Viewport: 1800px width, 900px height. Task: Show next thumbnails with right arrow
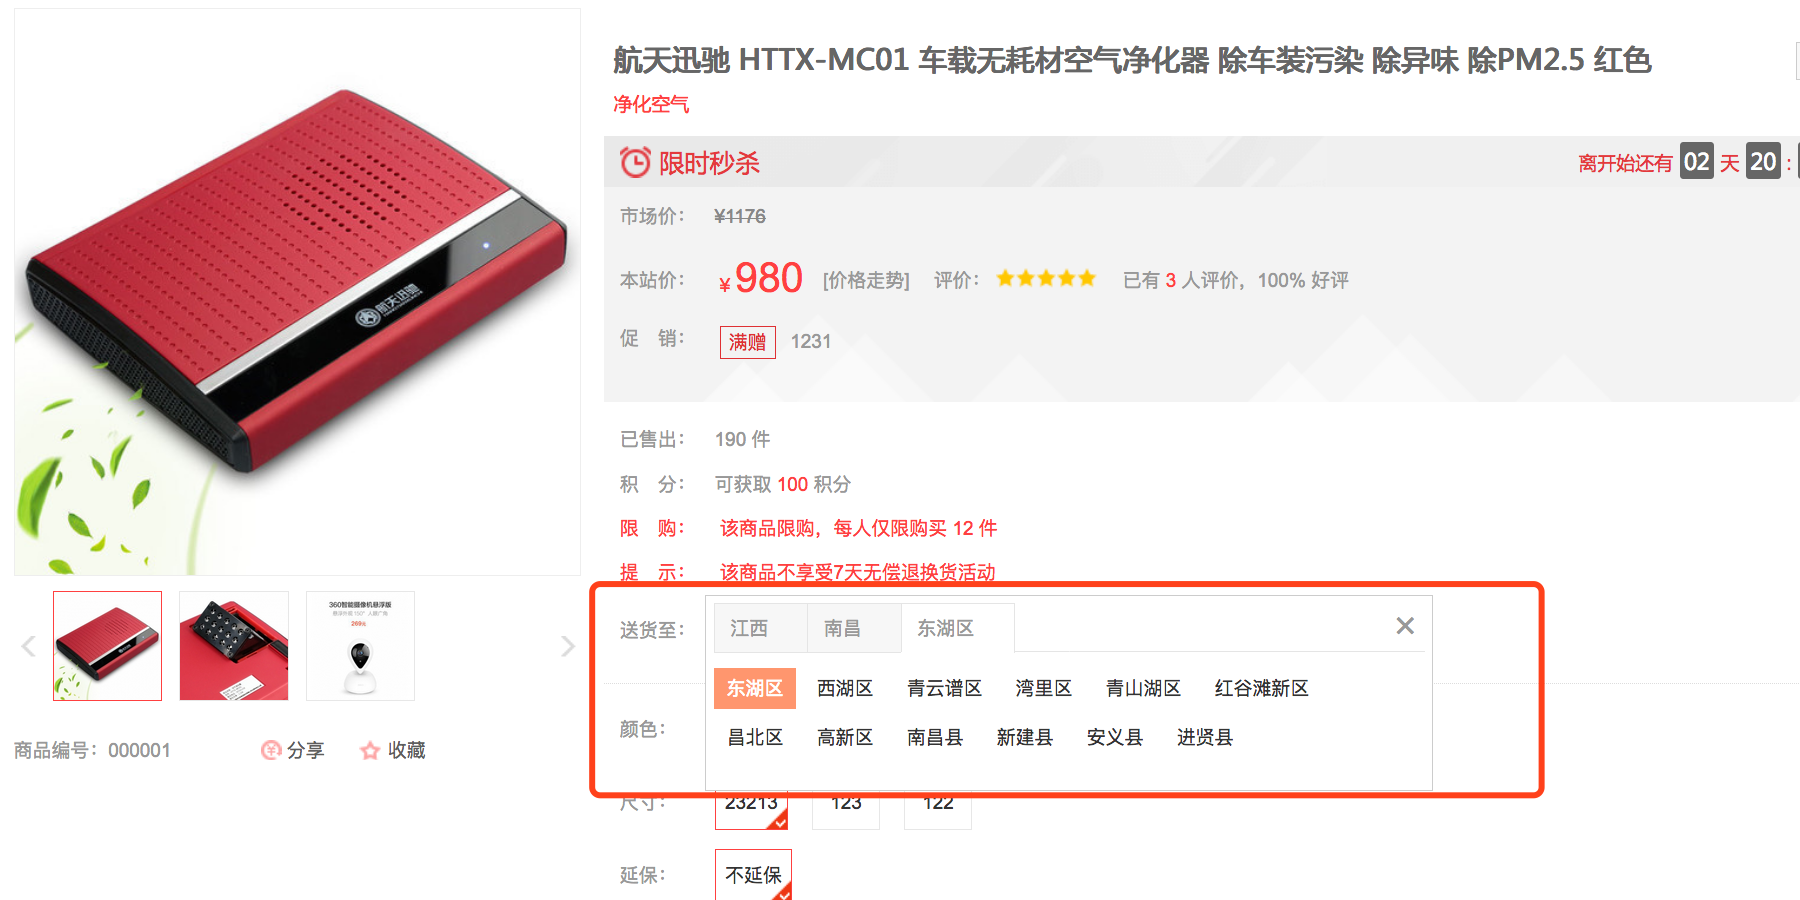click(x=567, y=646)
